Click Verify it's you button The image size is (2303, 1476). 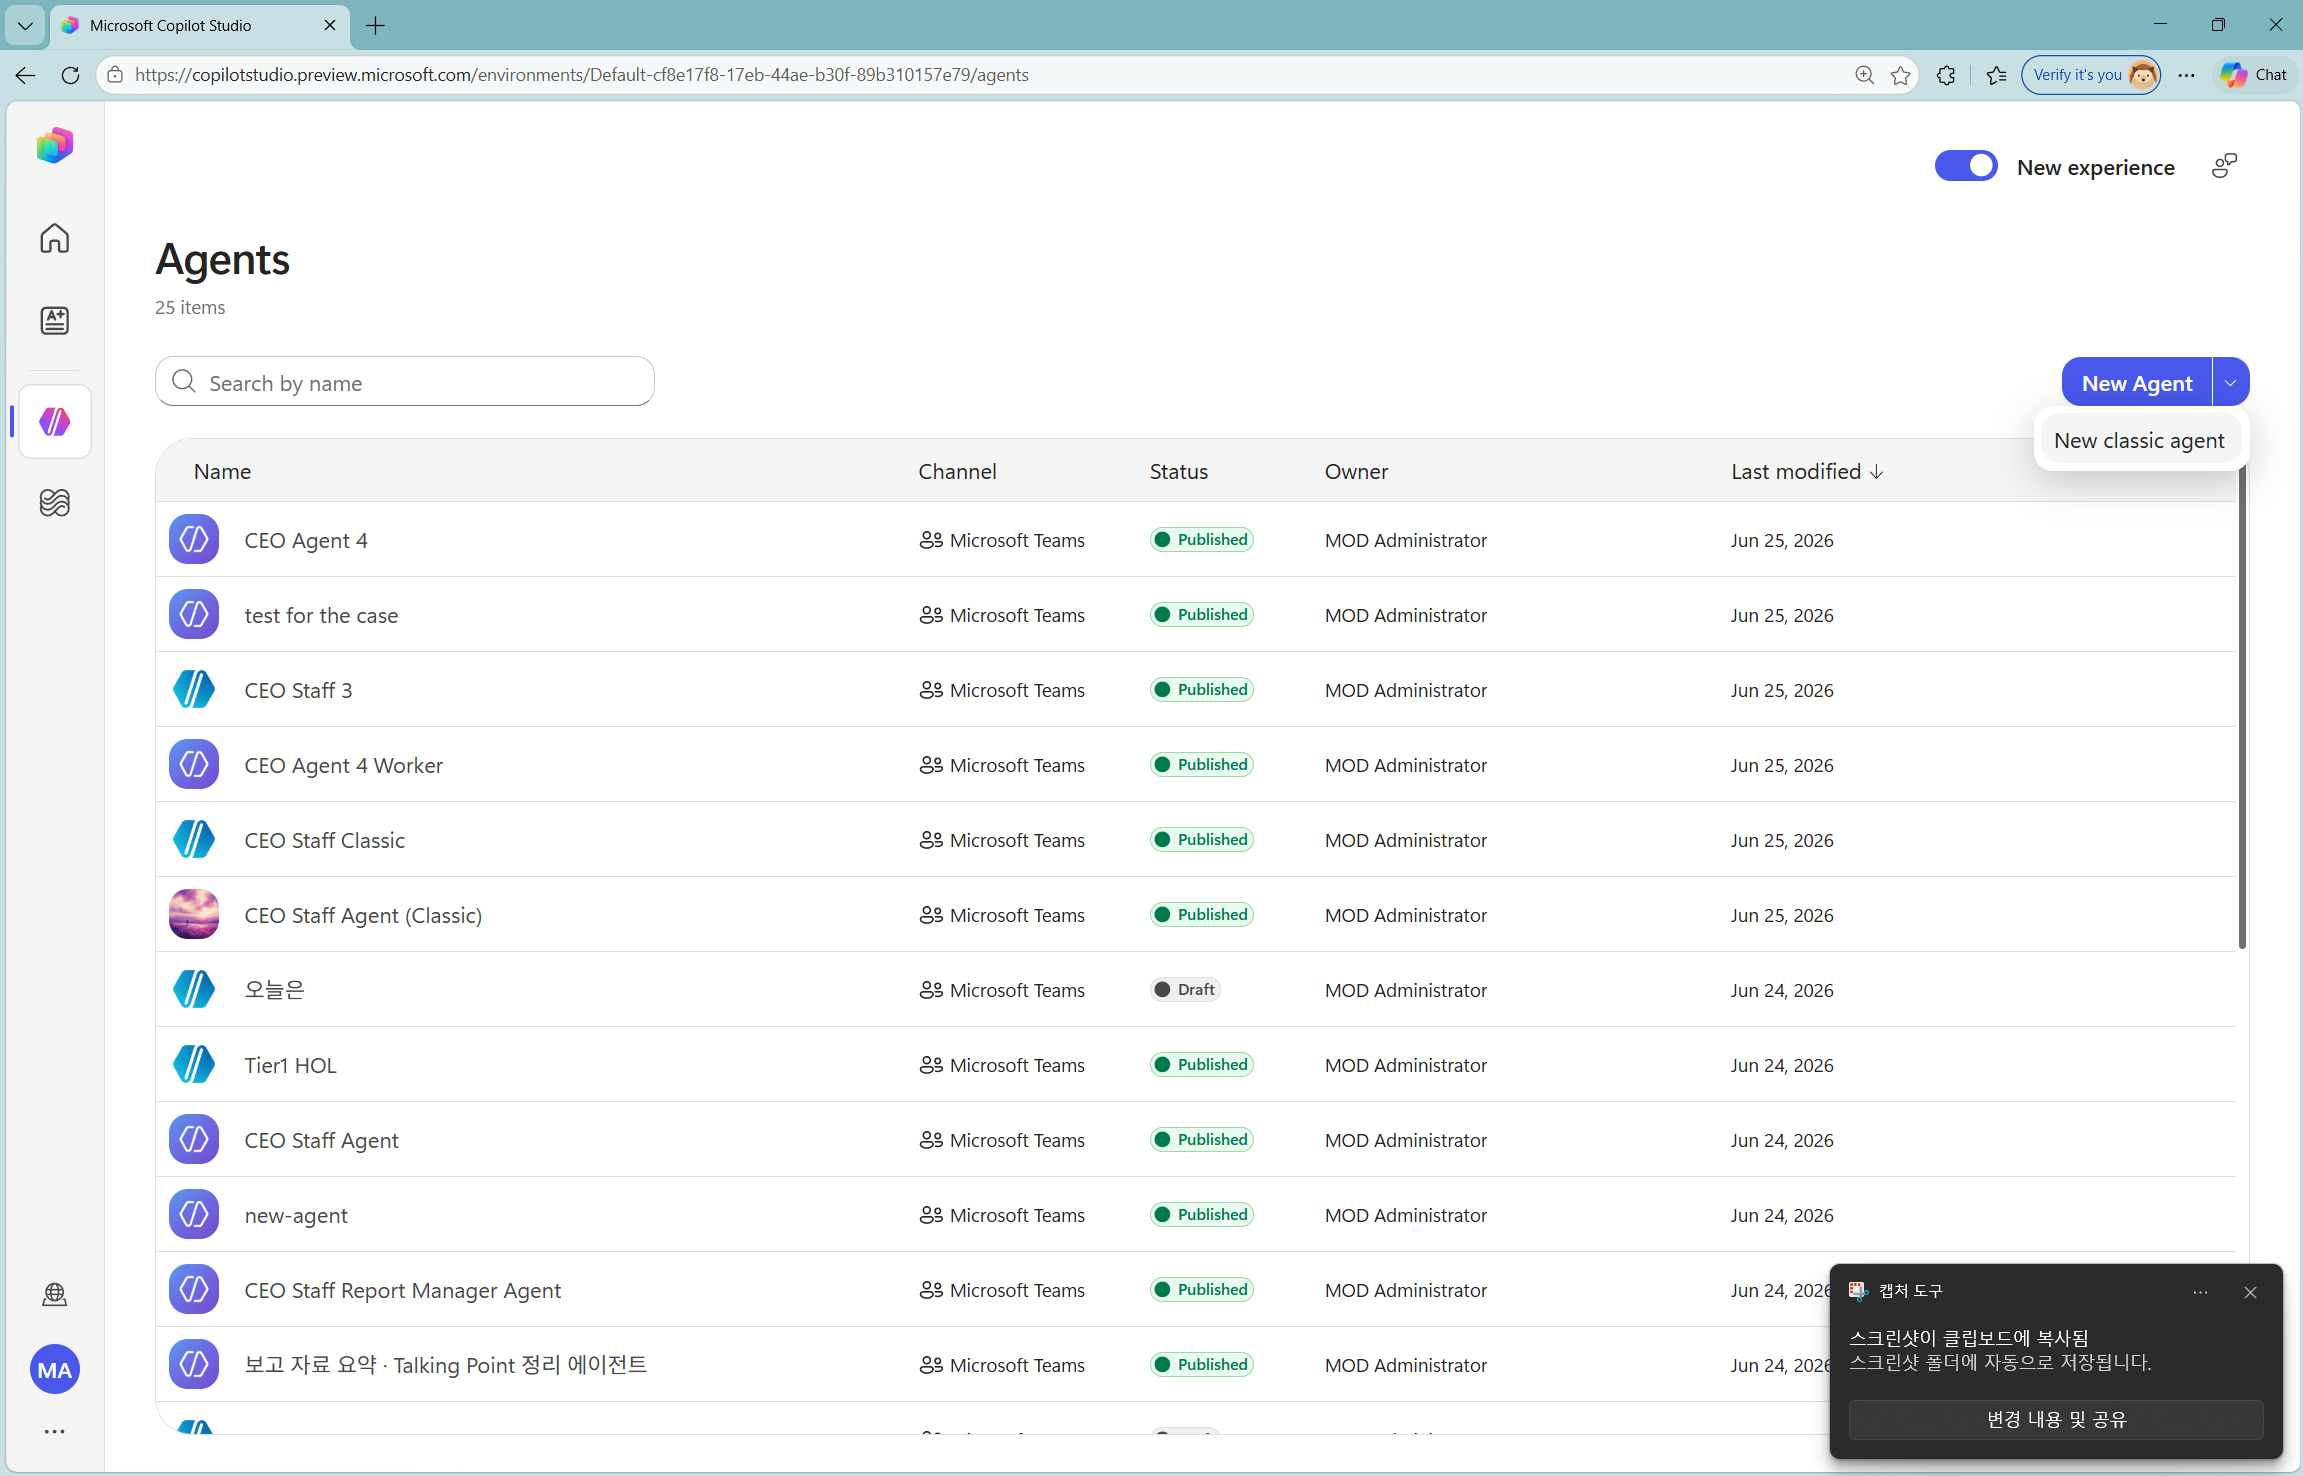point(2090,75)
